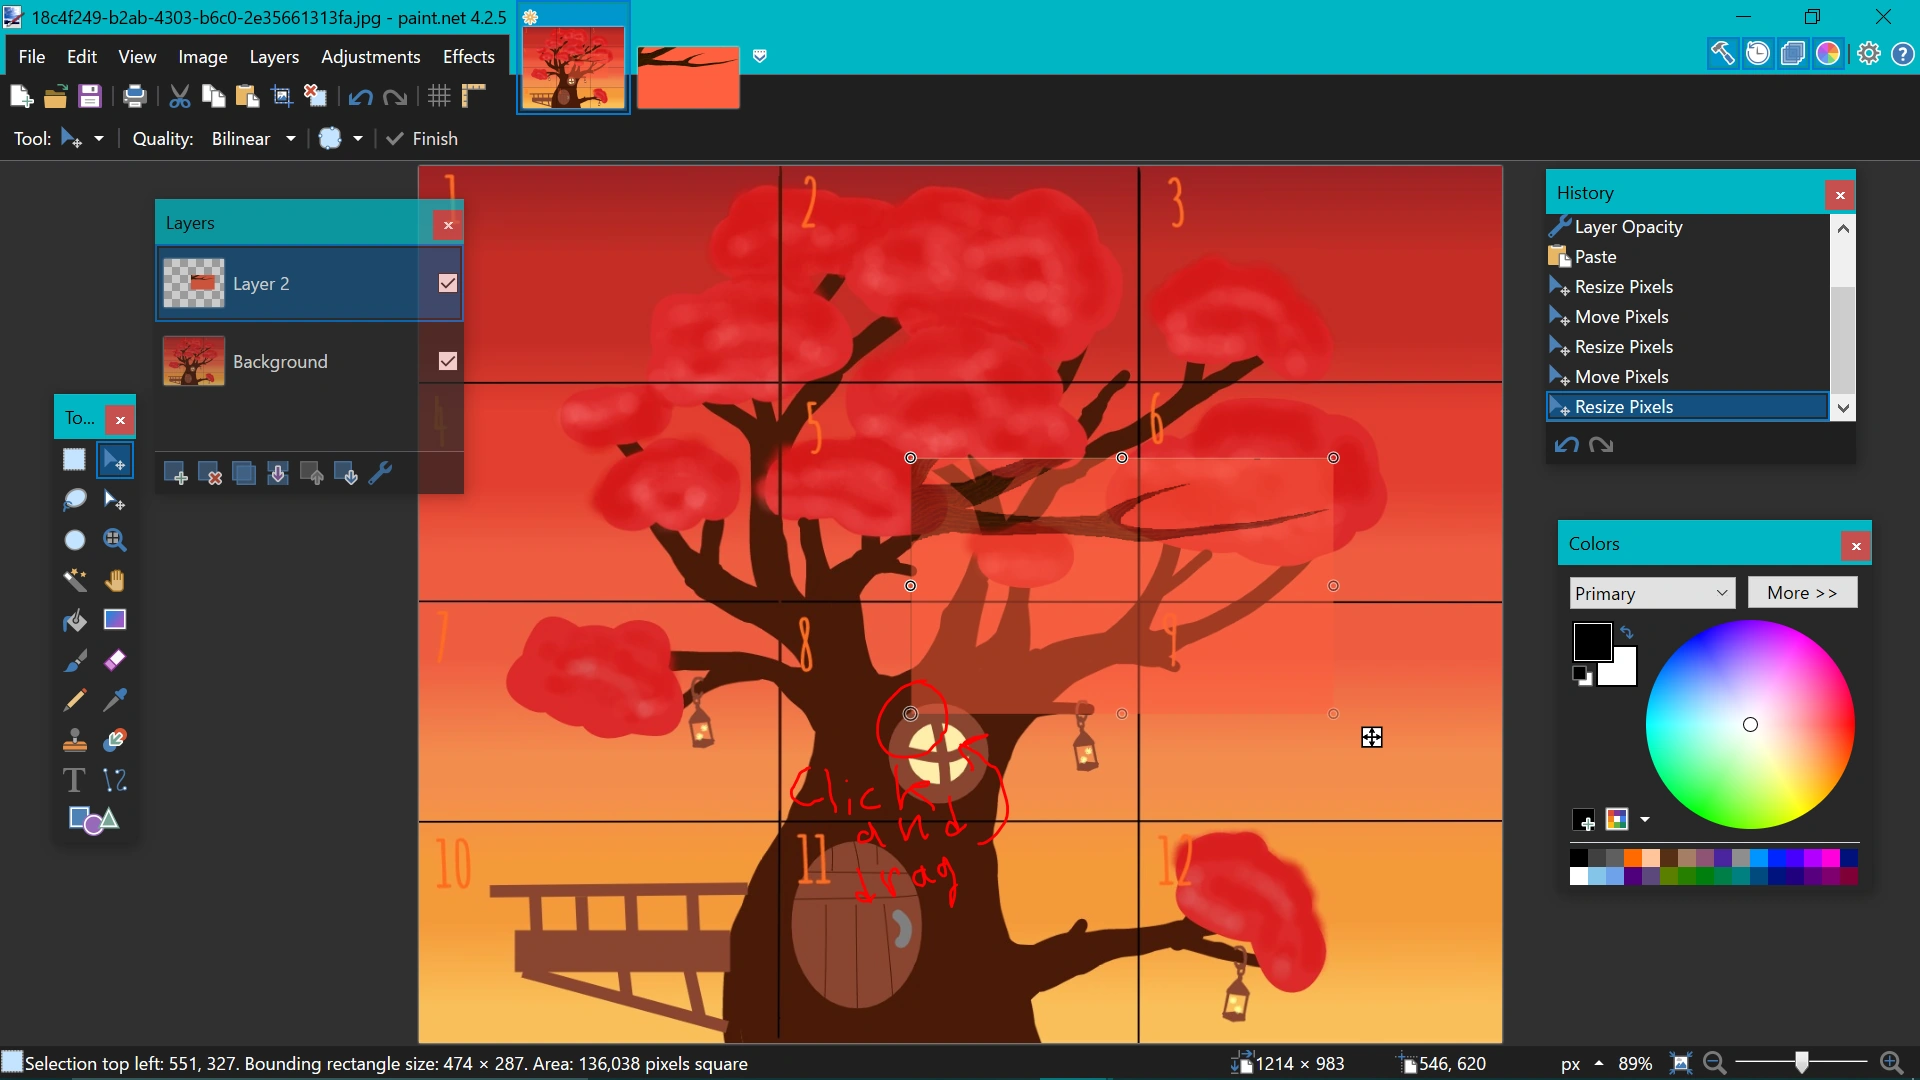Select the Clone Stamp tool
1920x1080 pixels.
click(x=75, y=740)
